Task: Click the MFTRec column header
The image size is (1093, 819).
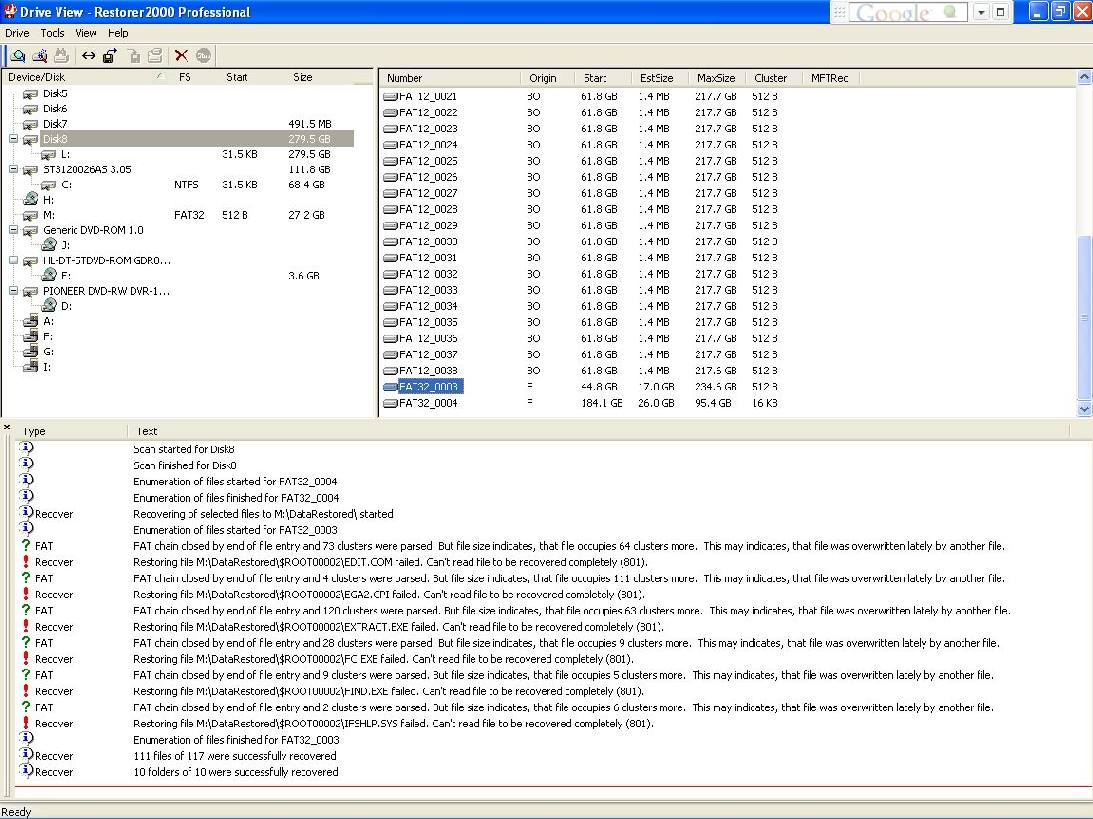Action: coord(830,78)
